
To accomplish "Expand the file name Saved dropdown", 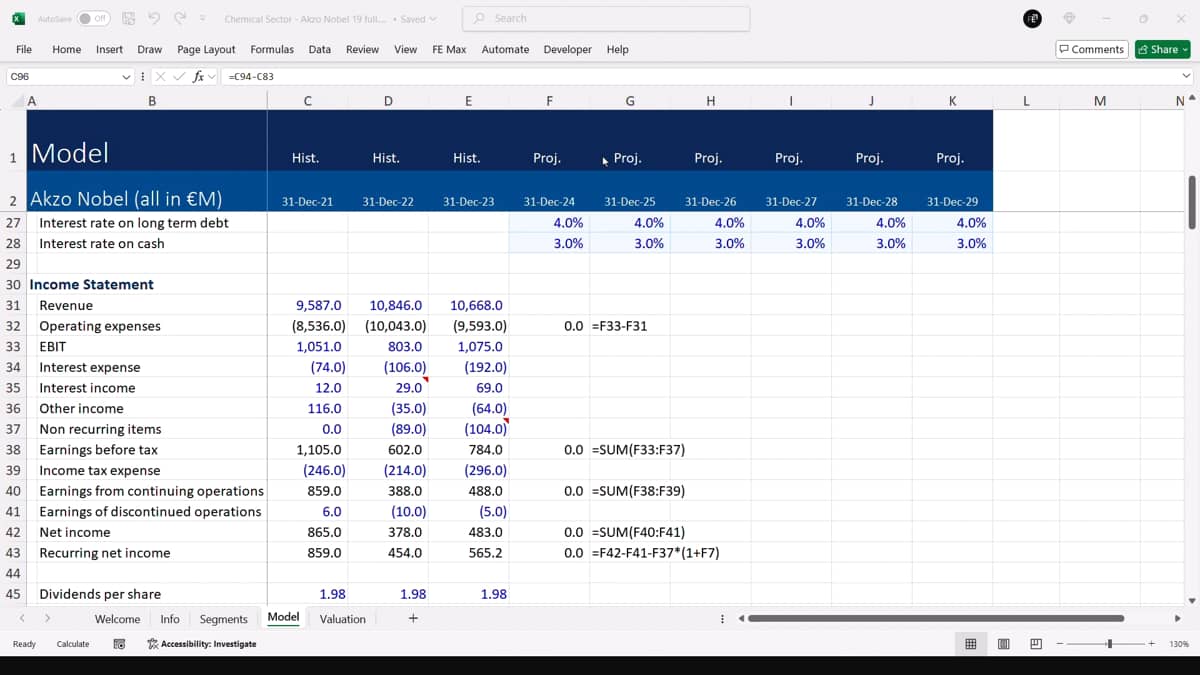I will (418, 19).
